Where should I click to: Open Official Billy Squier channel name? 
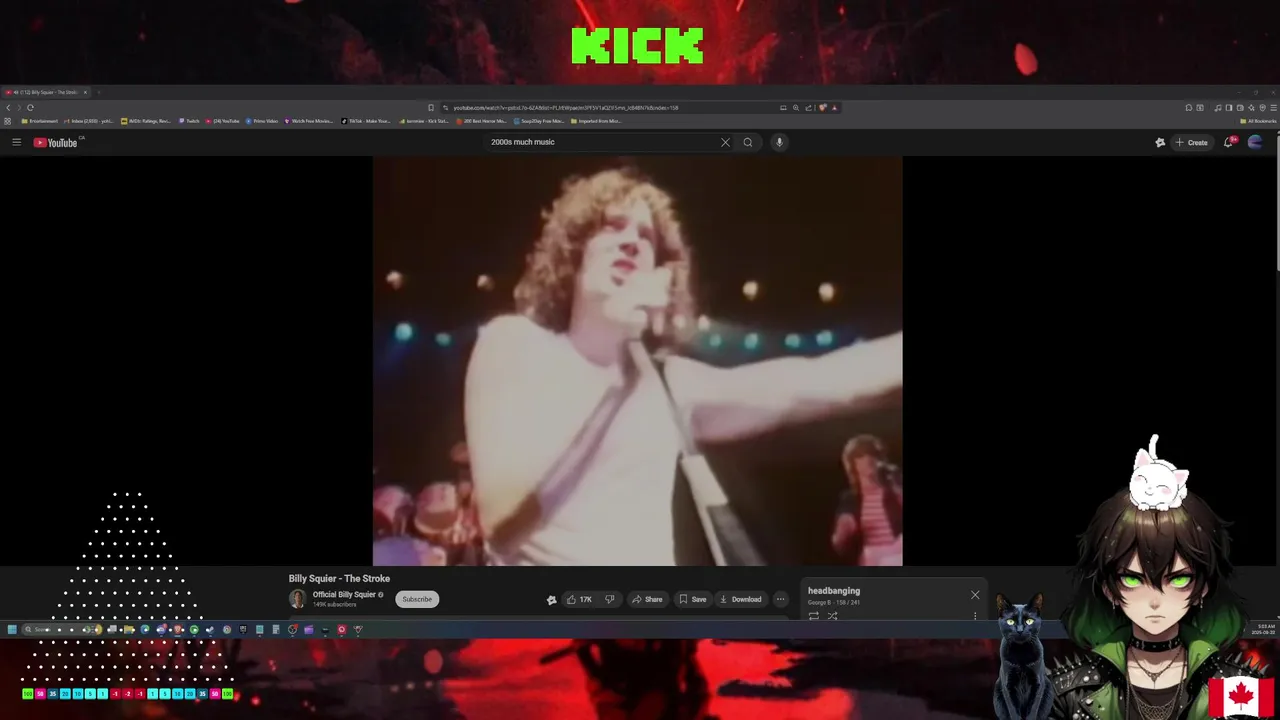pyautogui.click(x=344, y=595)
